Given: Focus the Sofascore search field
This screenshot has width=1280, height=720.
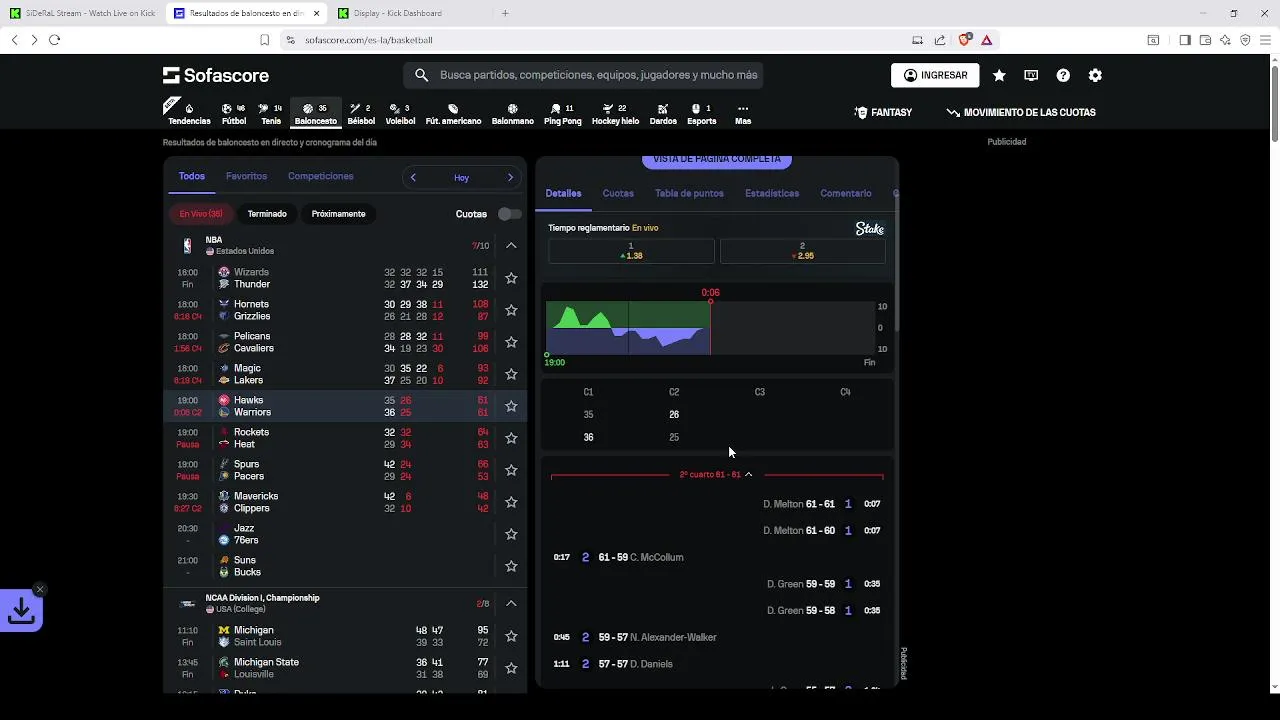Looking at the screenshot, I should [x=583, y=75].
